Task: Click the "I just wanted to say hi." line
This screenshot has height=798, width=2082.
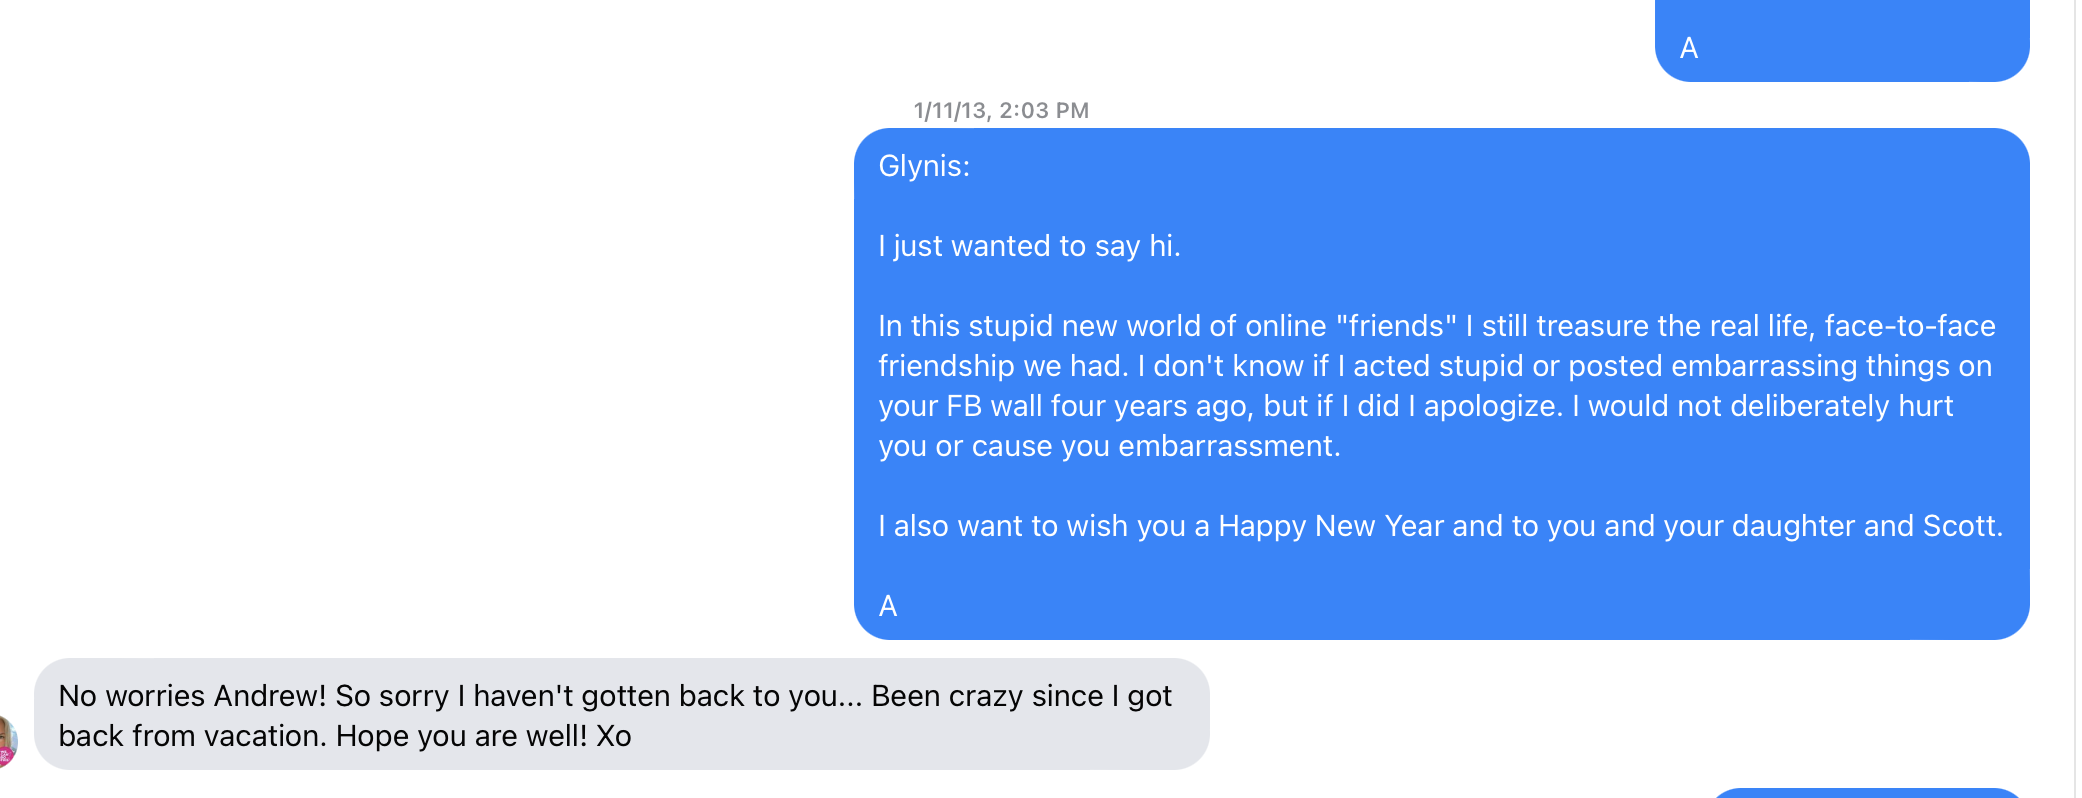Action: (1029, 246)
